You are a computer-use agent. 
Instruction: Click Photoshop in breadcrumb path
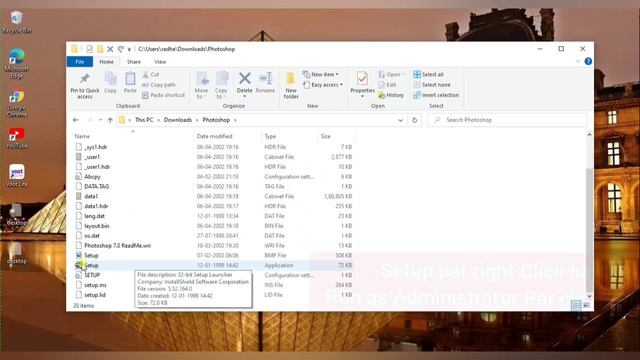tap(216, 120)
